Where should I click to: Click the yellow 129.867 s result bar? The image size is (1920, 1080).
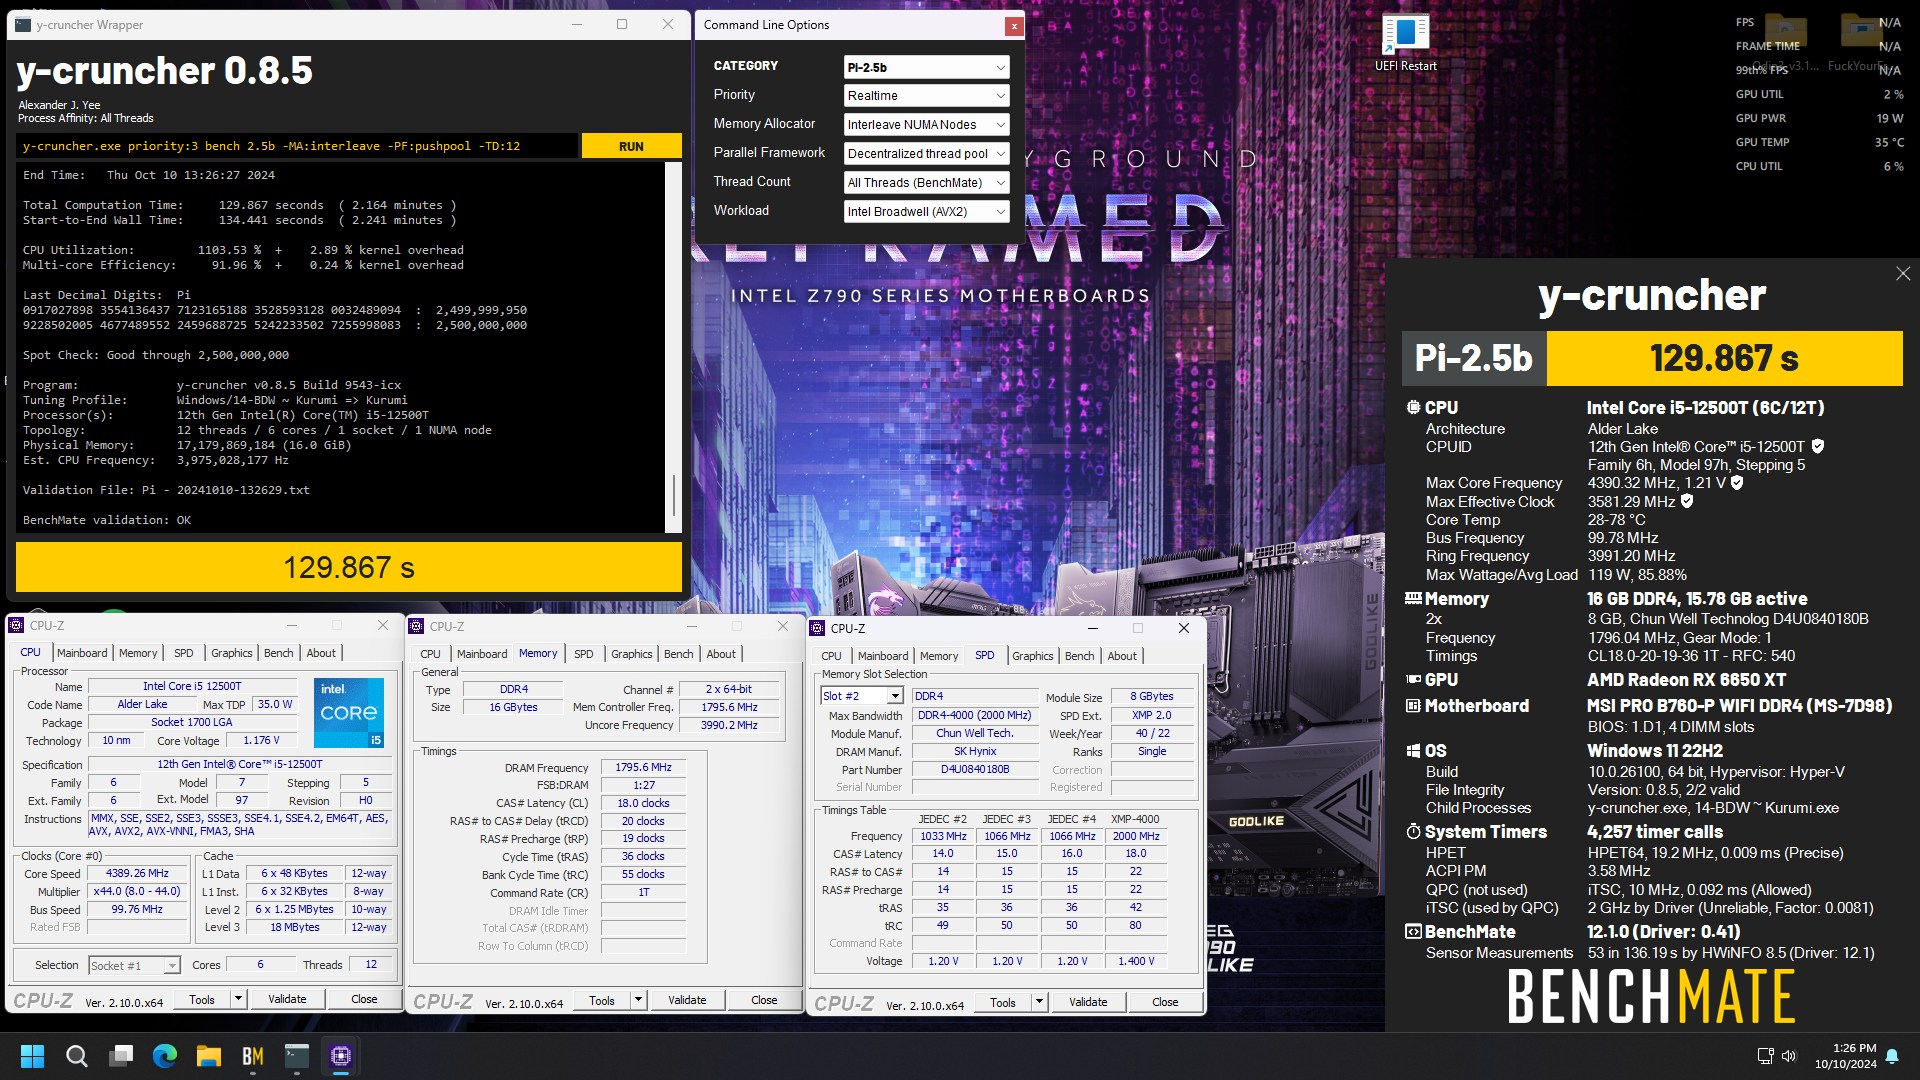[349, 567]
